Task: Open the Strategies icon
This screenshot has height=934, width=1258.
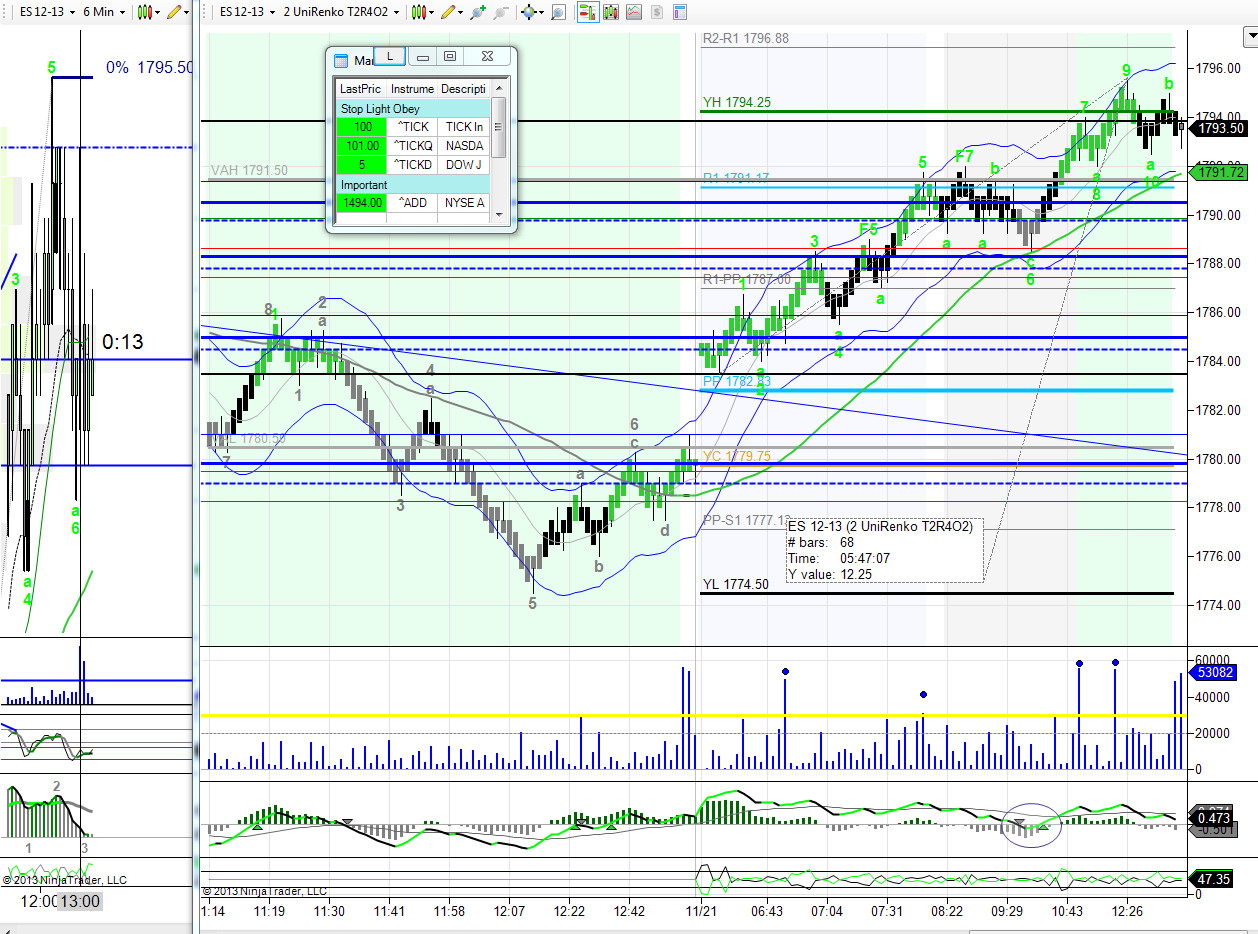Action: click(x=656, y=12)
